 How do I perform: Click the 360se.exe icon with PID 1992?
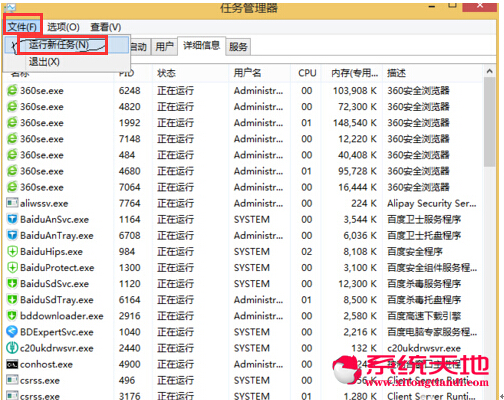point(12,122)
